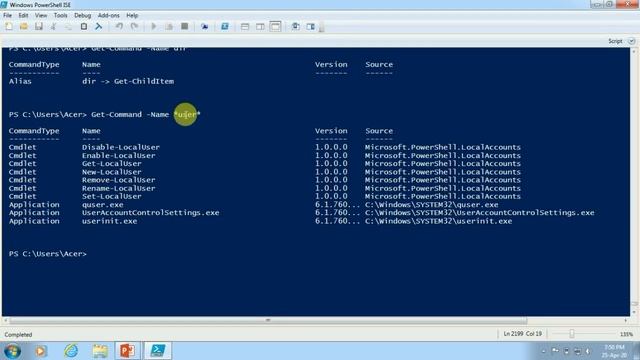The height and width of the screenshot is (360, 640).
Task: Open the Help menu
Action: point(132,15)
